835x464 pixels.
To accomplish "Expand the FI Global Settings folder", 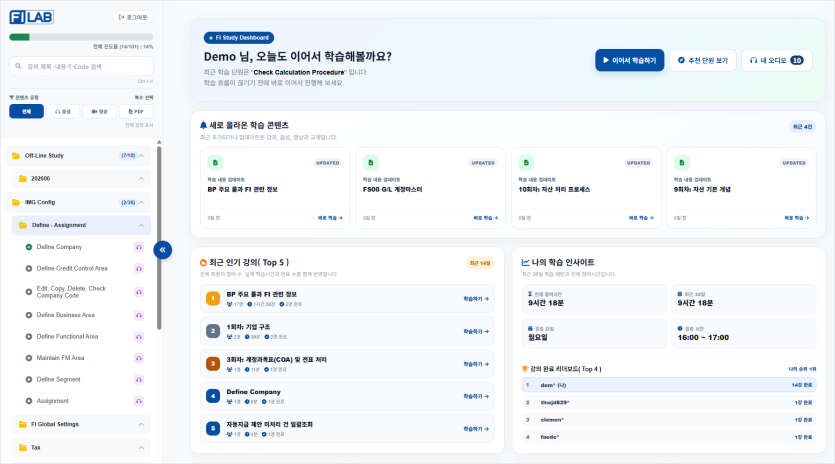I will pos(81,425).
